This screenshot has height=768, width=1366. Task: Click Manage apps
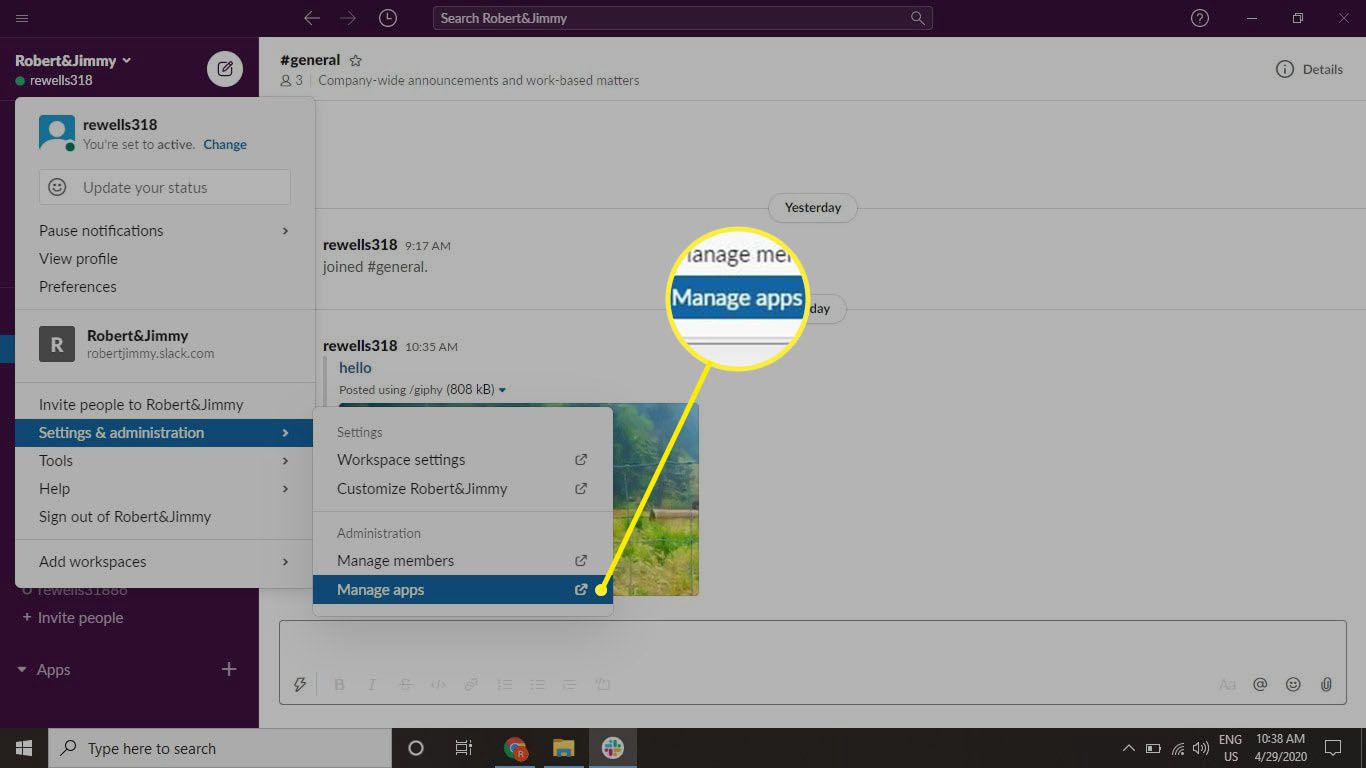(462, 590)
